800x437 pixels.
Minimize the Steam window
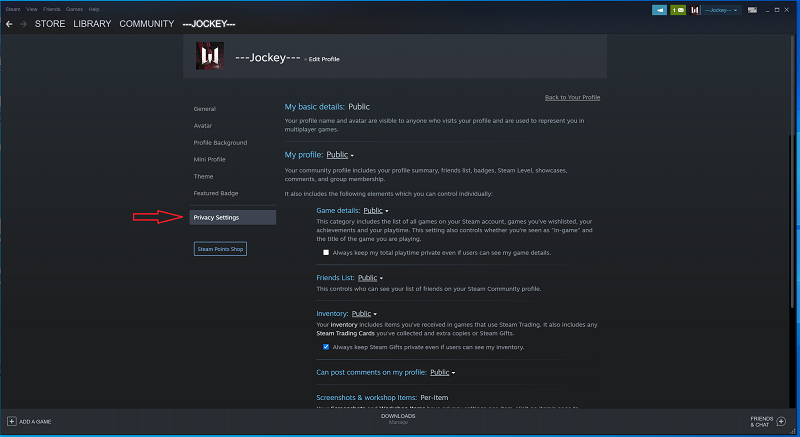coord(767,10)
